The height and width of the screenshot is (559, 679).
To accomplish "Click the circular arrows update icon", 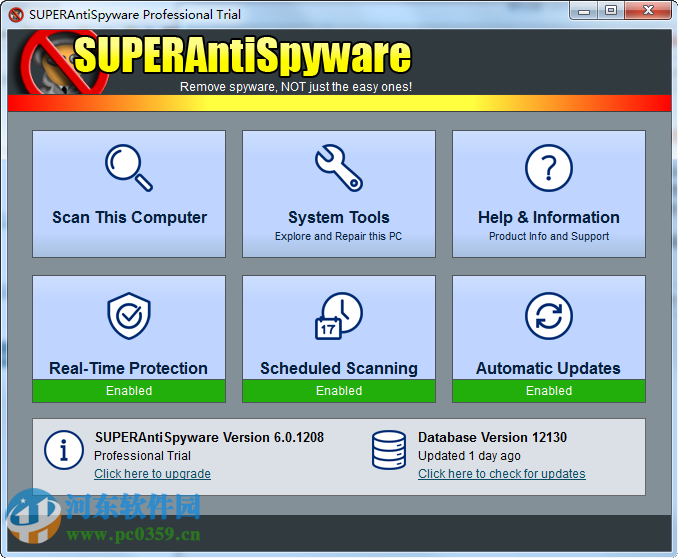I will point(549,316).
